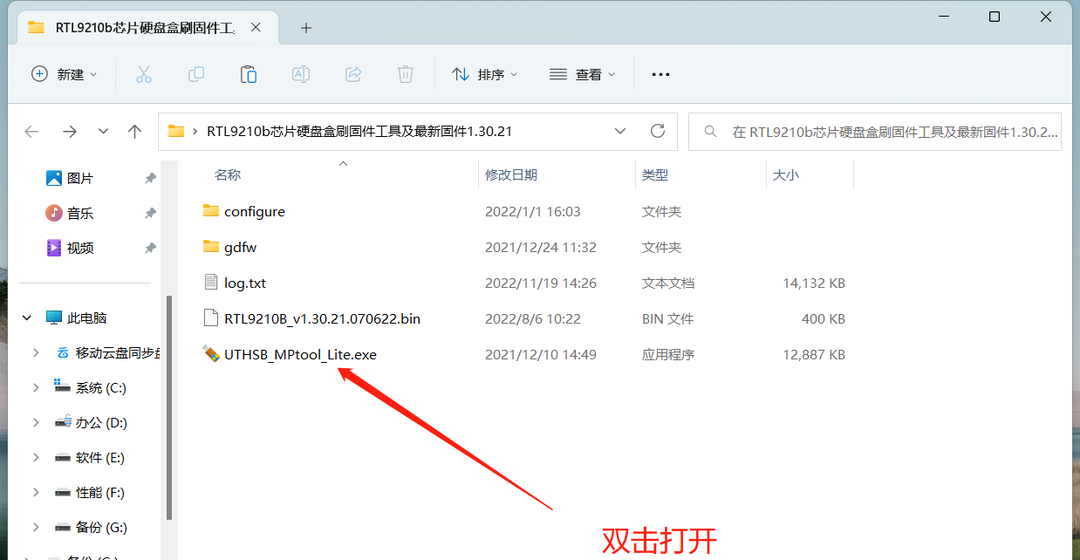Open the See more three-dots menu
The width and height of the screenshot is (1080, 560).
661,74
